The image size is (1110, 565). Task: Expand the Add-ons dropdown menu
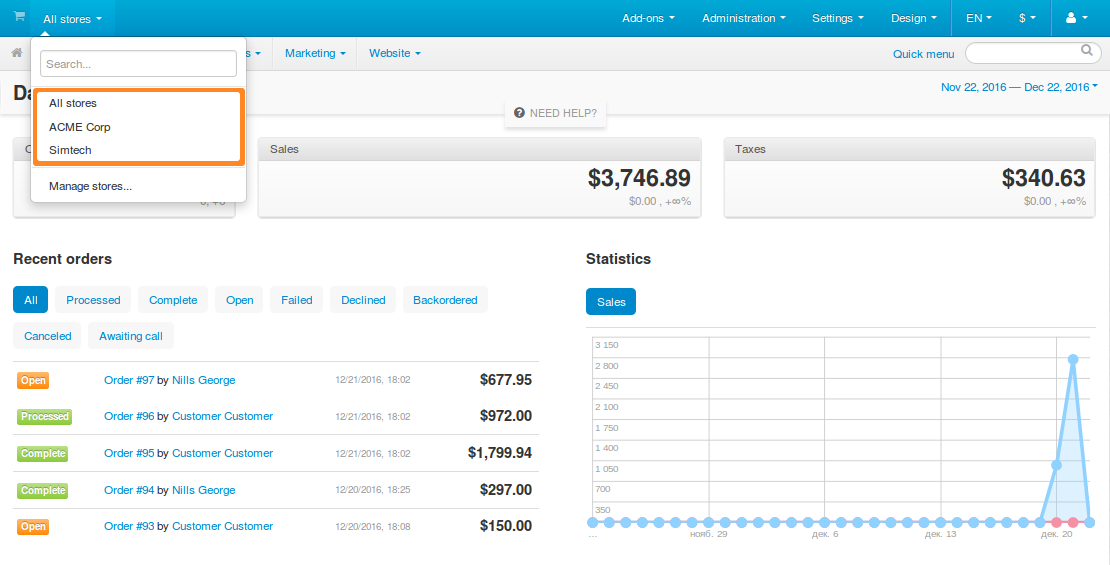click(x=648, y=18)
